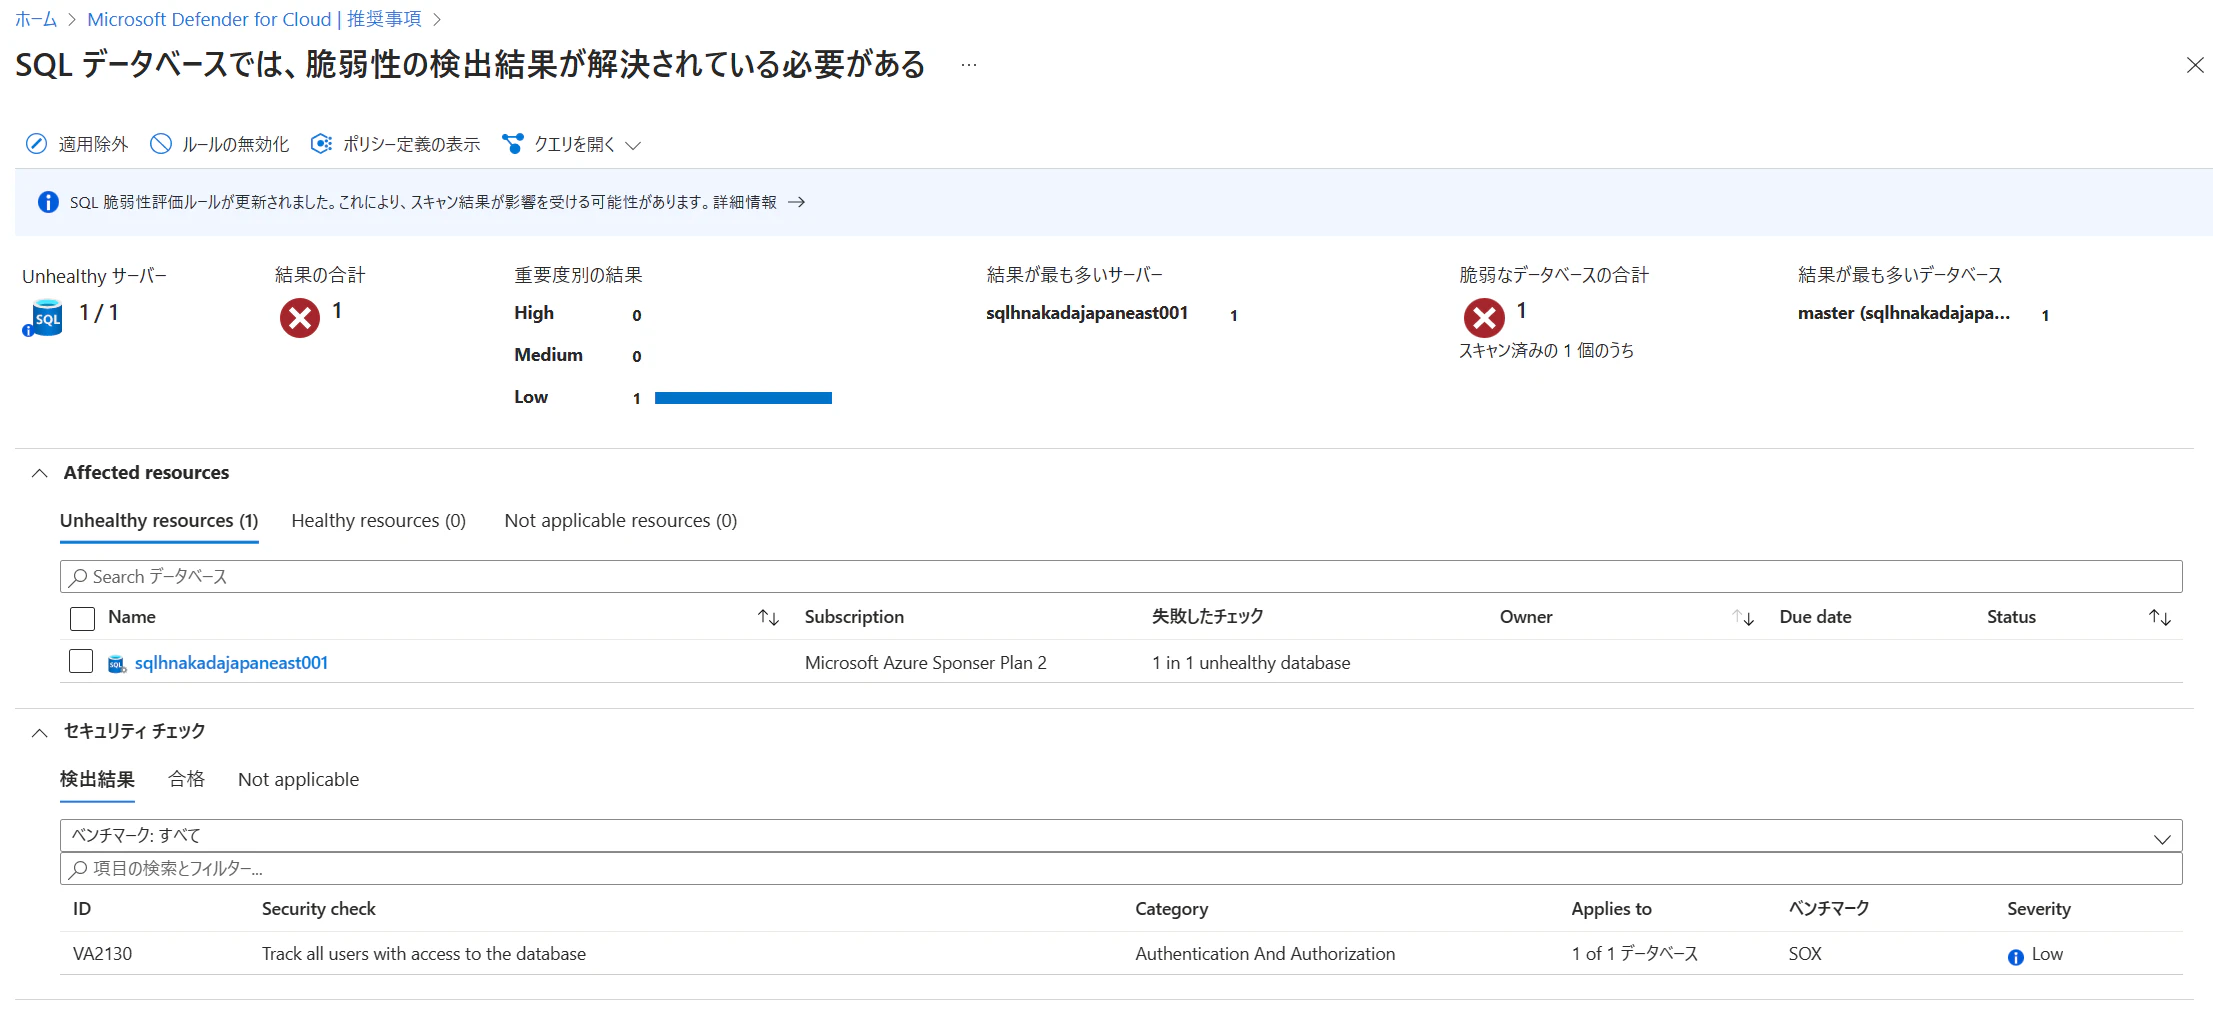Collapse the セキュリティ チェック section
This screenshot has height=1011, width=2213.
[39, 733]
